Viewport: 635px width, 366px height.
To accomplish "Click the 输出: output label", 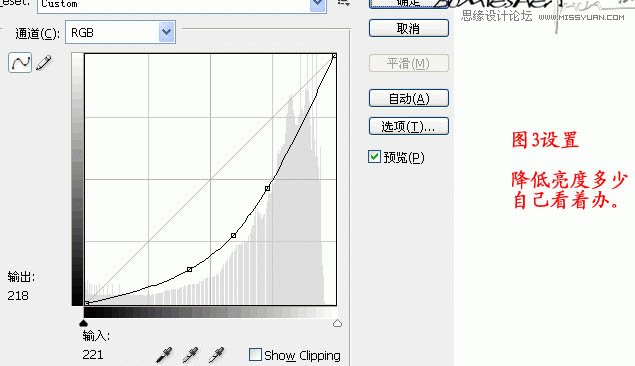I will coord(21,277).
